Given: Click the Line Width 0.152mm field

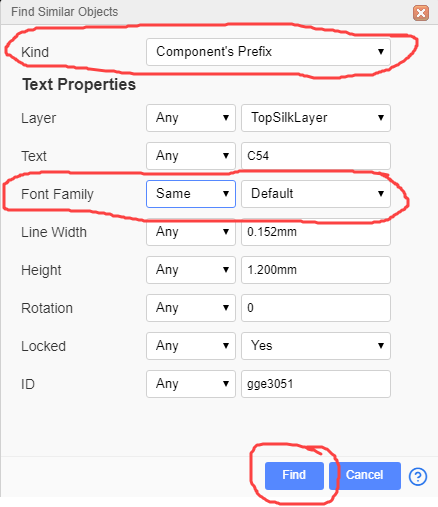Looking at the screenshot, I should (x=316, y=232).
